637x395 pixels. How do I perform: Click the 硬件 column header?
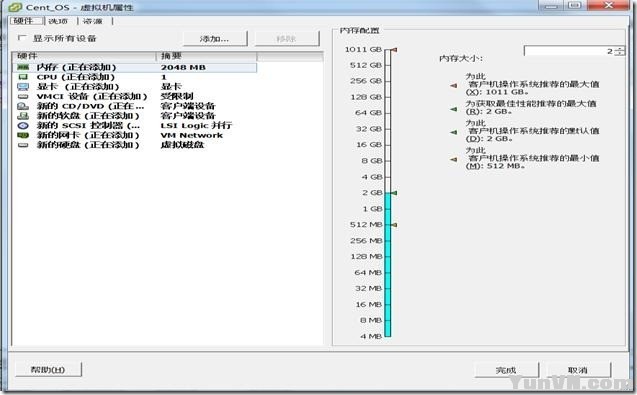(84, 56)
